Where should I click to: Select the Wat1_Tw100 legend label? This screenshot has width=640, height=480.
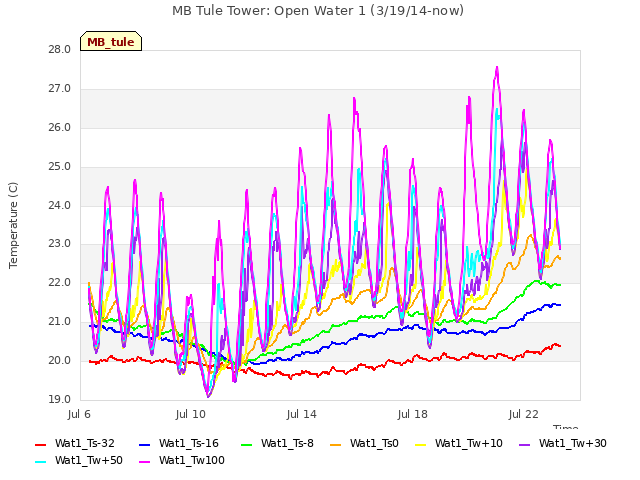pyautogui.click(x=192, y=461)
